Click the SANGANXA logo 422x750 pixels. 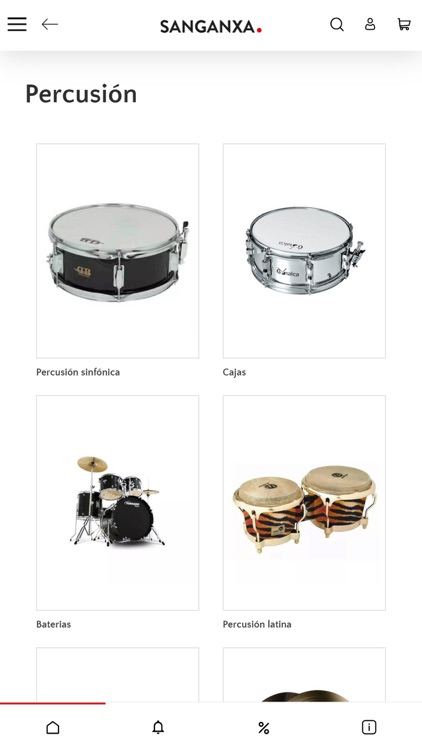(x=211, y=26)
